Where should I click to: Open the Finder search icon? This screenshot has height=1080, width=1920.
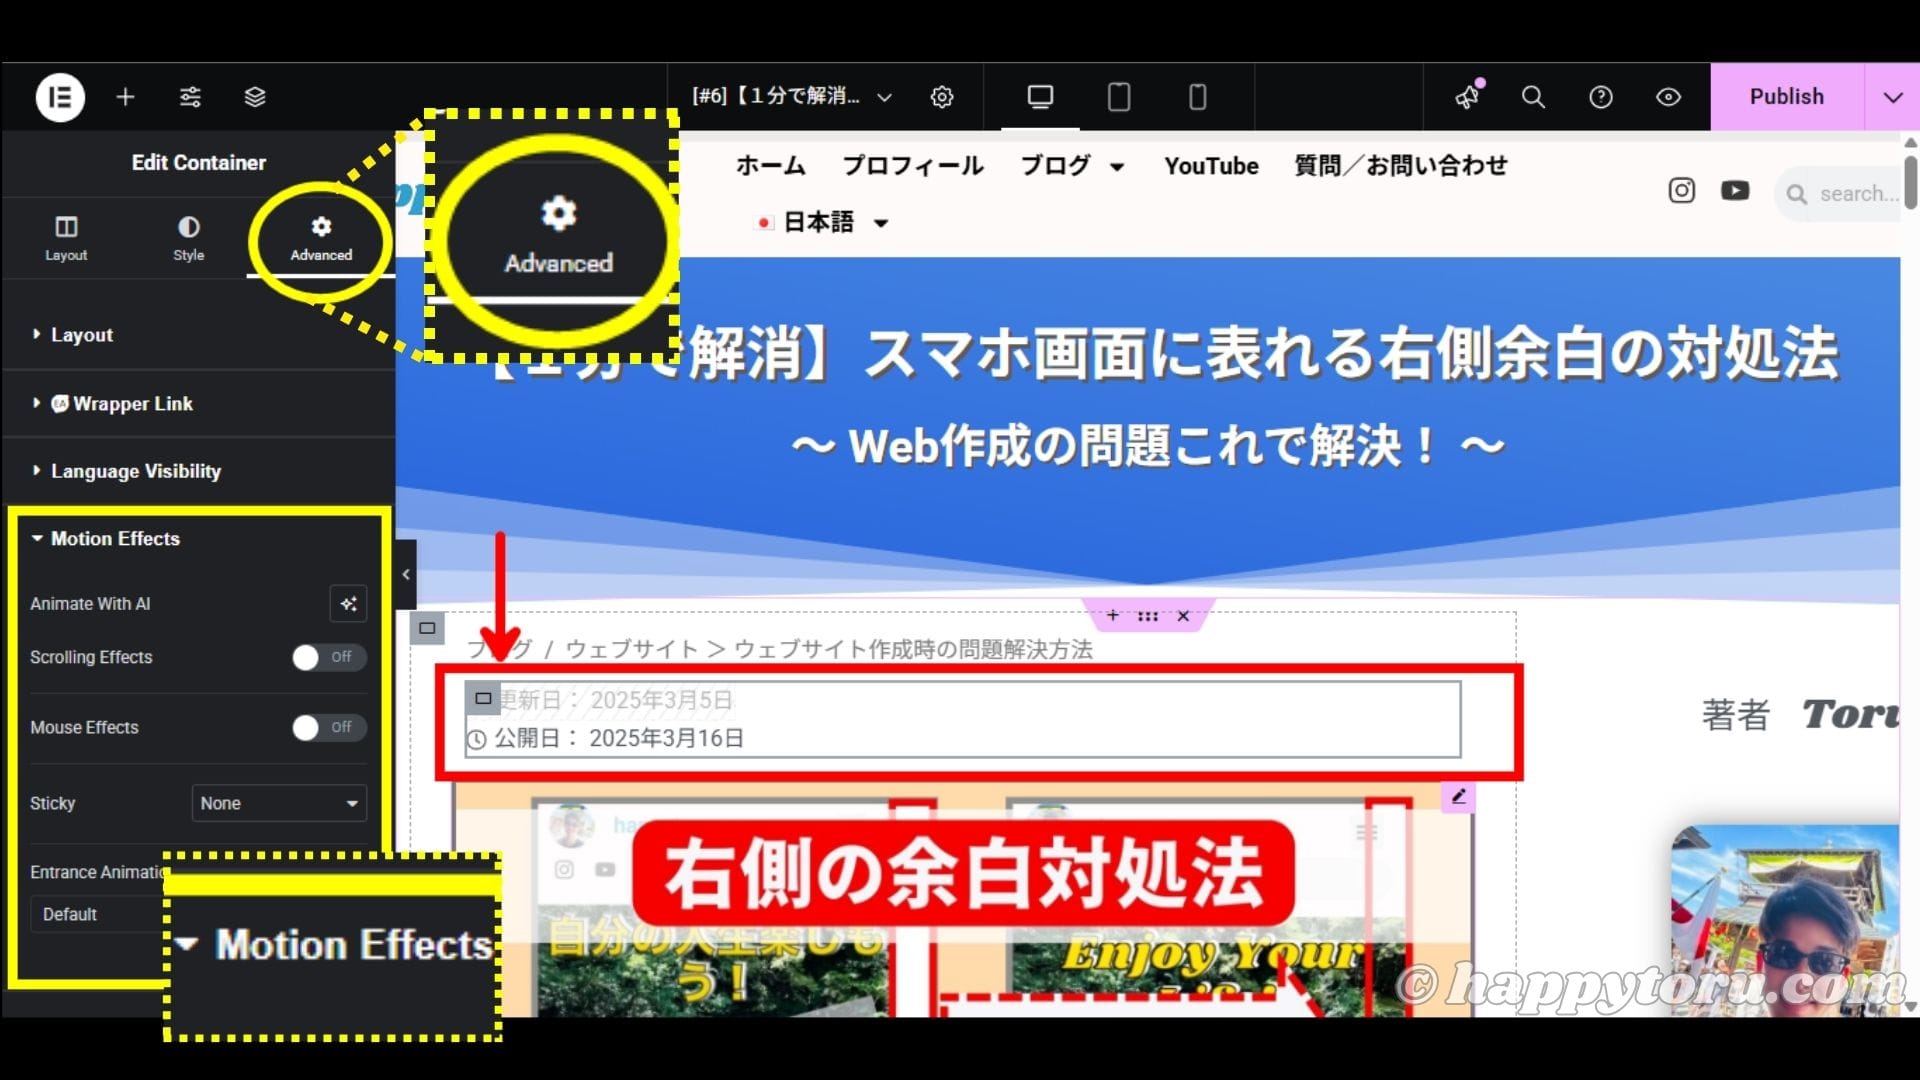(x=1533, y=97)
